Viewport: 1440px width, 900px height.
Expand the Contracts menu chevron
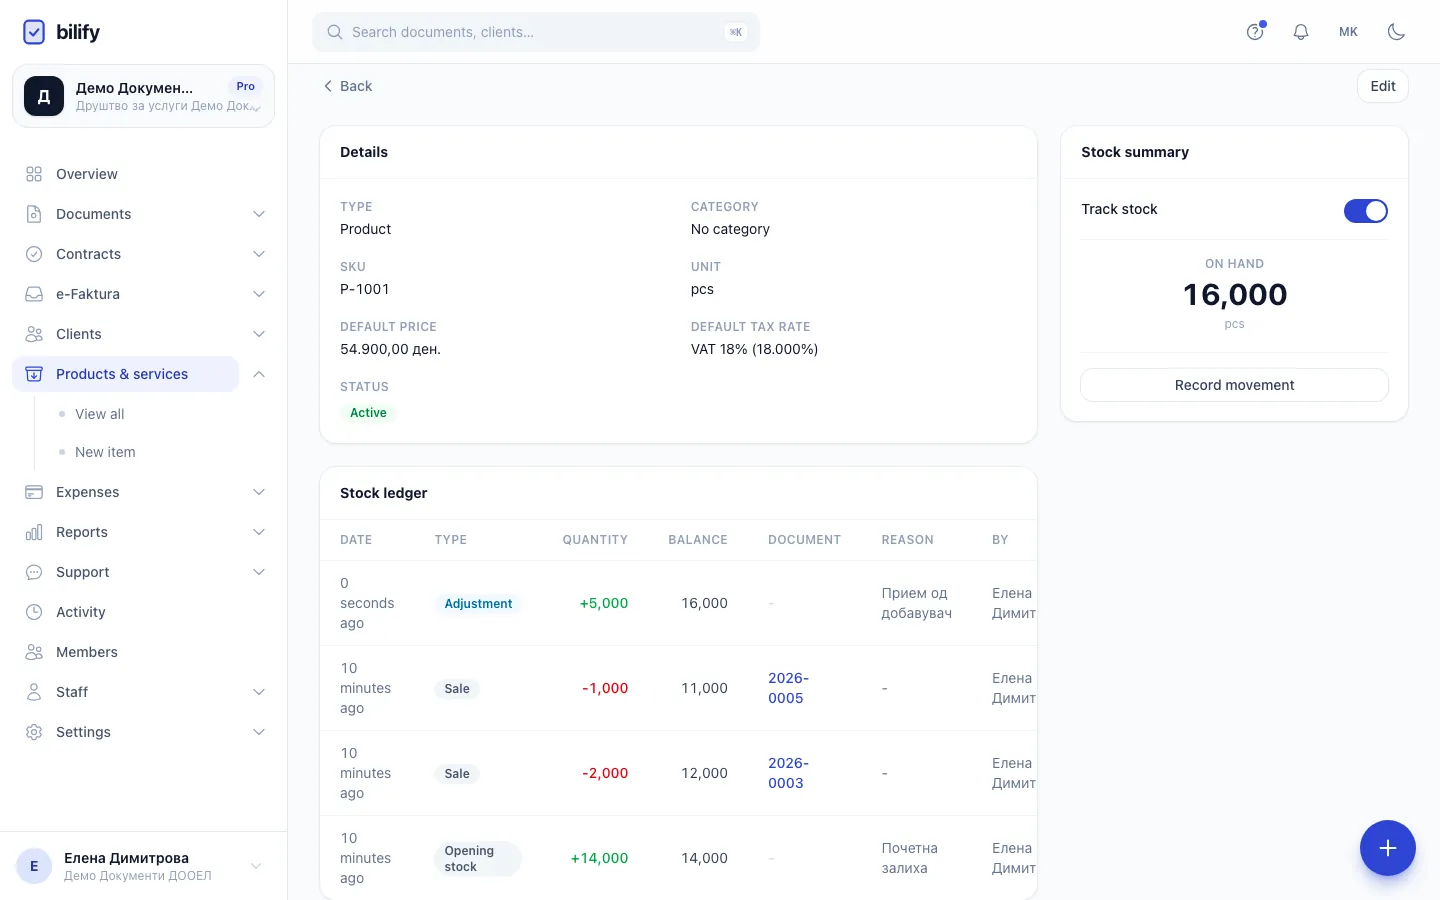(x=259, y=254)
